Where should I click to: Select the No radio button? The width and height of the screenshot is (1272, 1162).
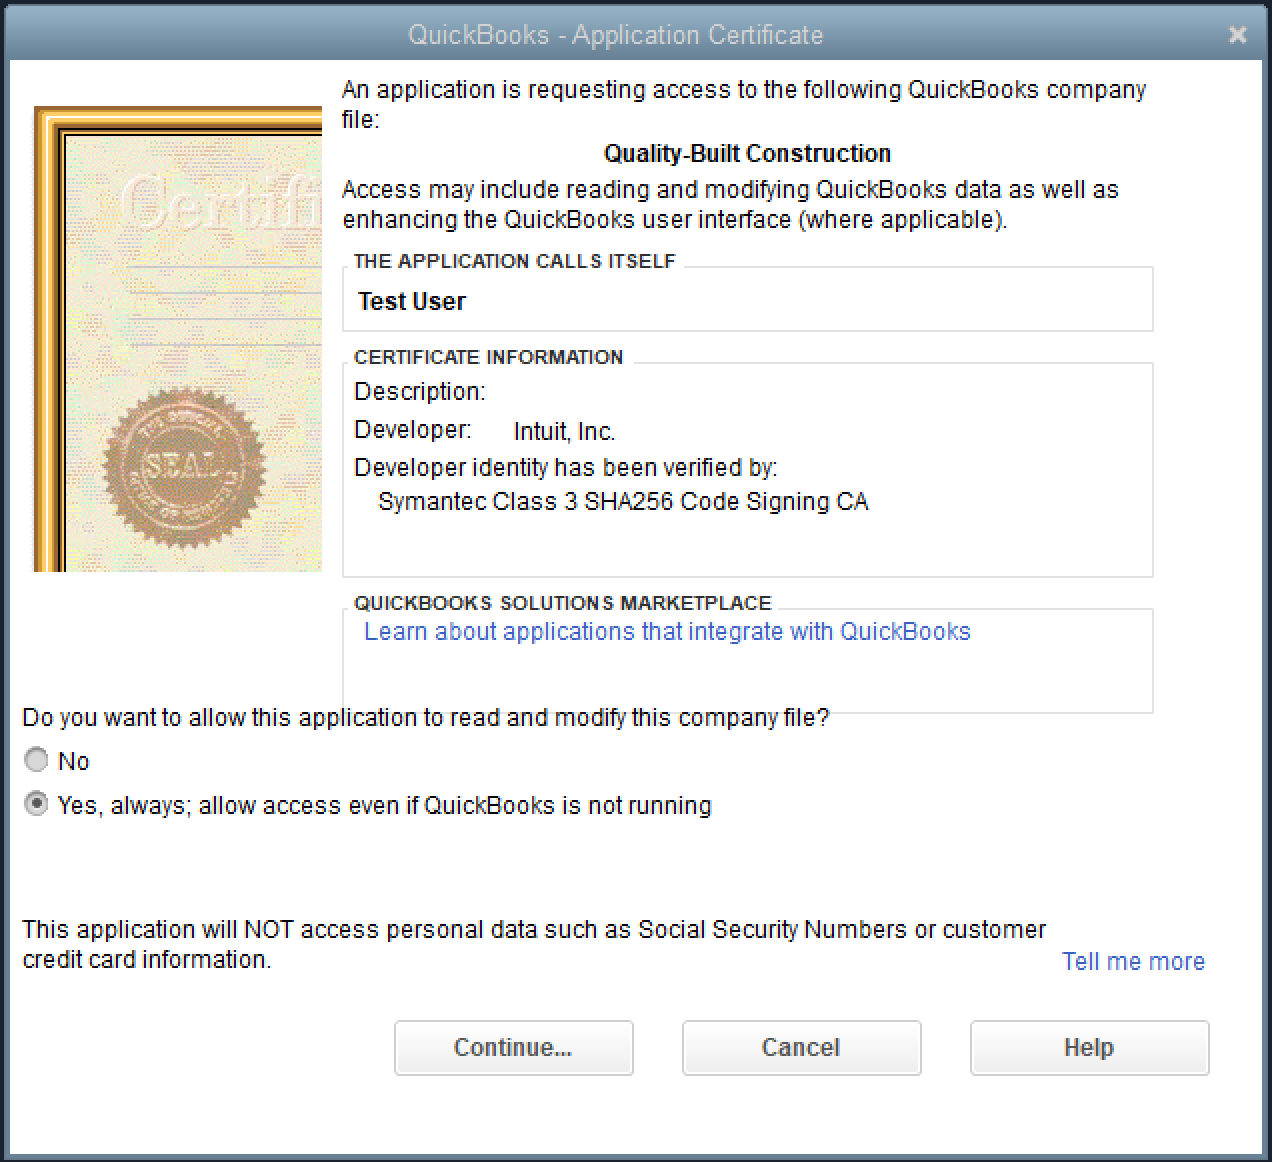click(x=37, y=760)
